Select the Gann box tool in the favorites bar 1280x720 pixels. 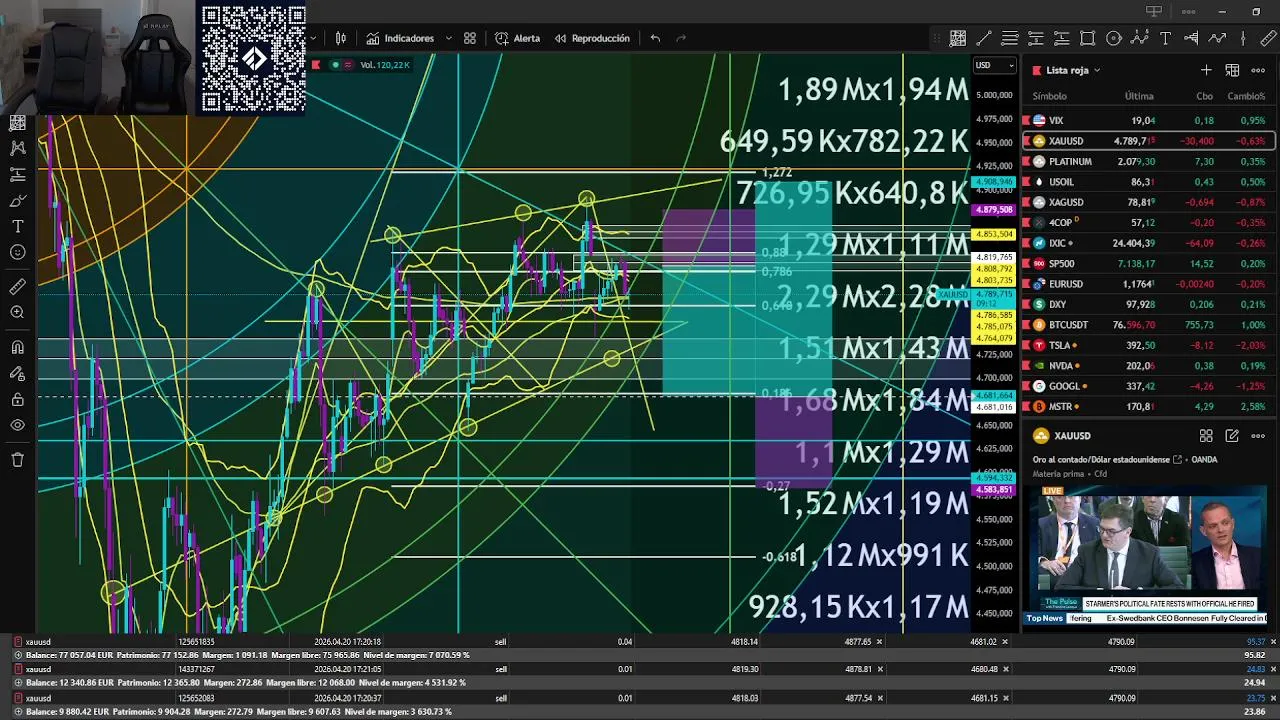pos(958,38)
